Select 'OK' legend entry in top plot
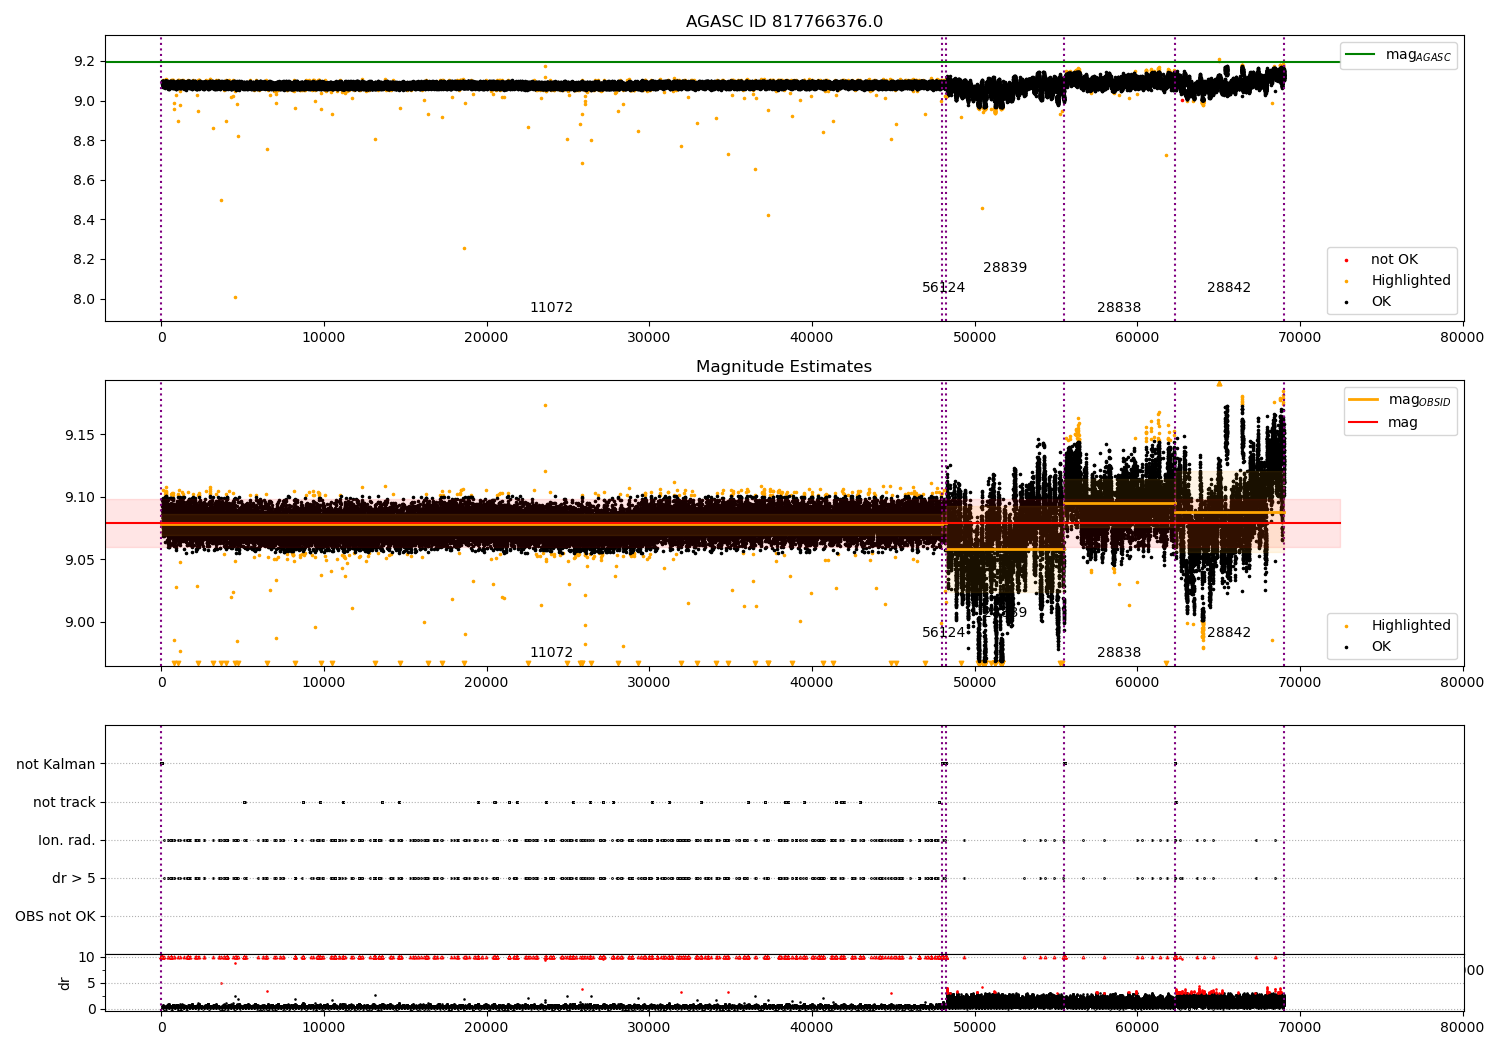Image resolution: width=1500 pixels, height=1050 pixels. click(x=1369, y=302)
